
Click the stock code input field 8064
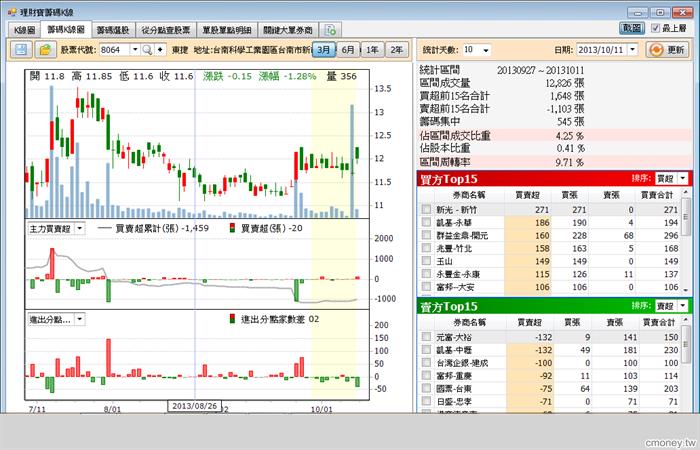(114, 50)
